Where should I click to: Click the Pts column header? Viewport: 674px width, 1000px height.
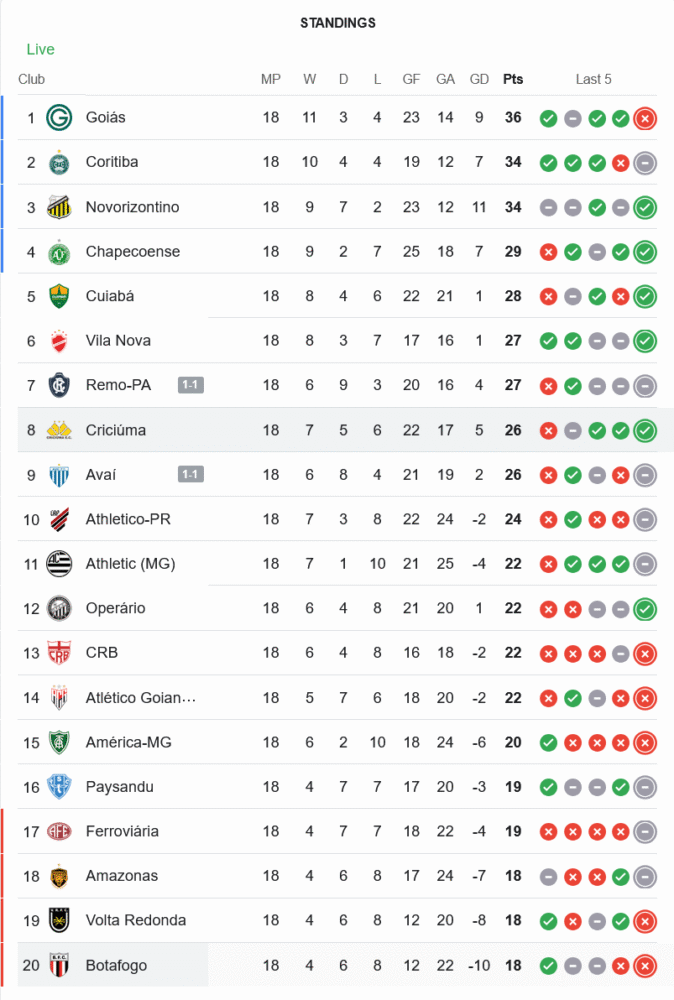click(513, 79)
